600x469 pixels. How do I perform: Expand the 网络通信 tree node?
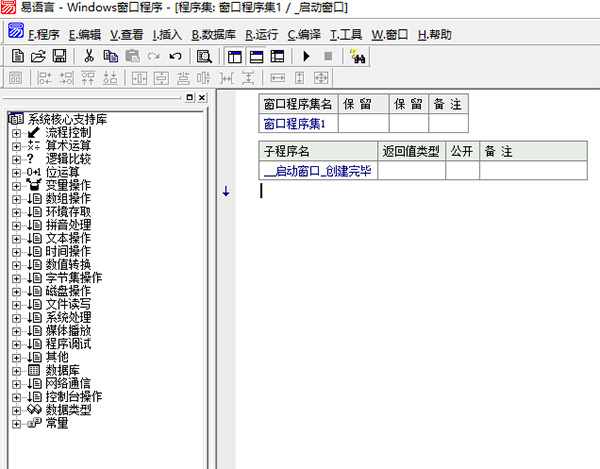point(16,384)
